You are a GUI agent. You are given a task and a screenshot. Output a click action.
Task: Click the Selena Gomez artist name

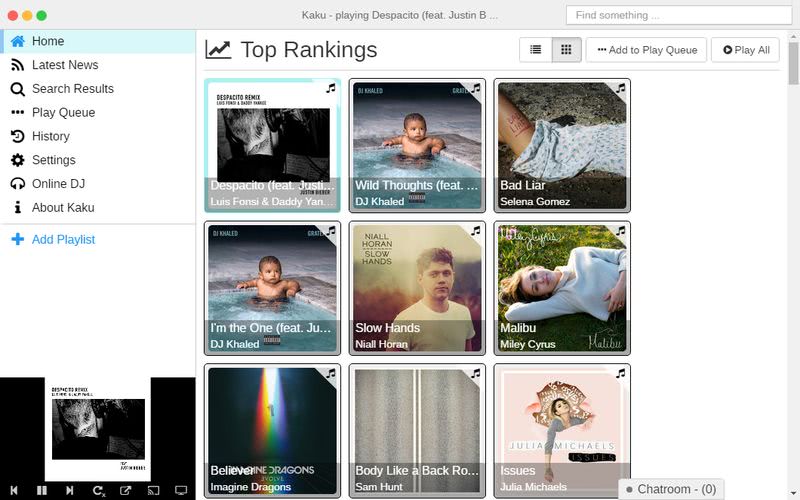tap(535, 202)
